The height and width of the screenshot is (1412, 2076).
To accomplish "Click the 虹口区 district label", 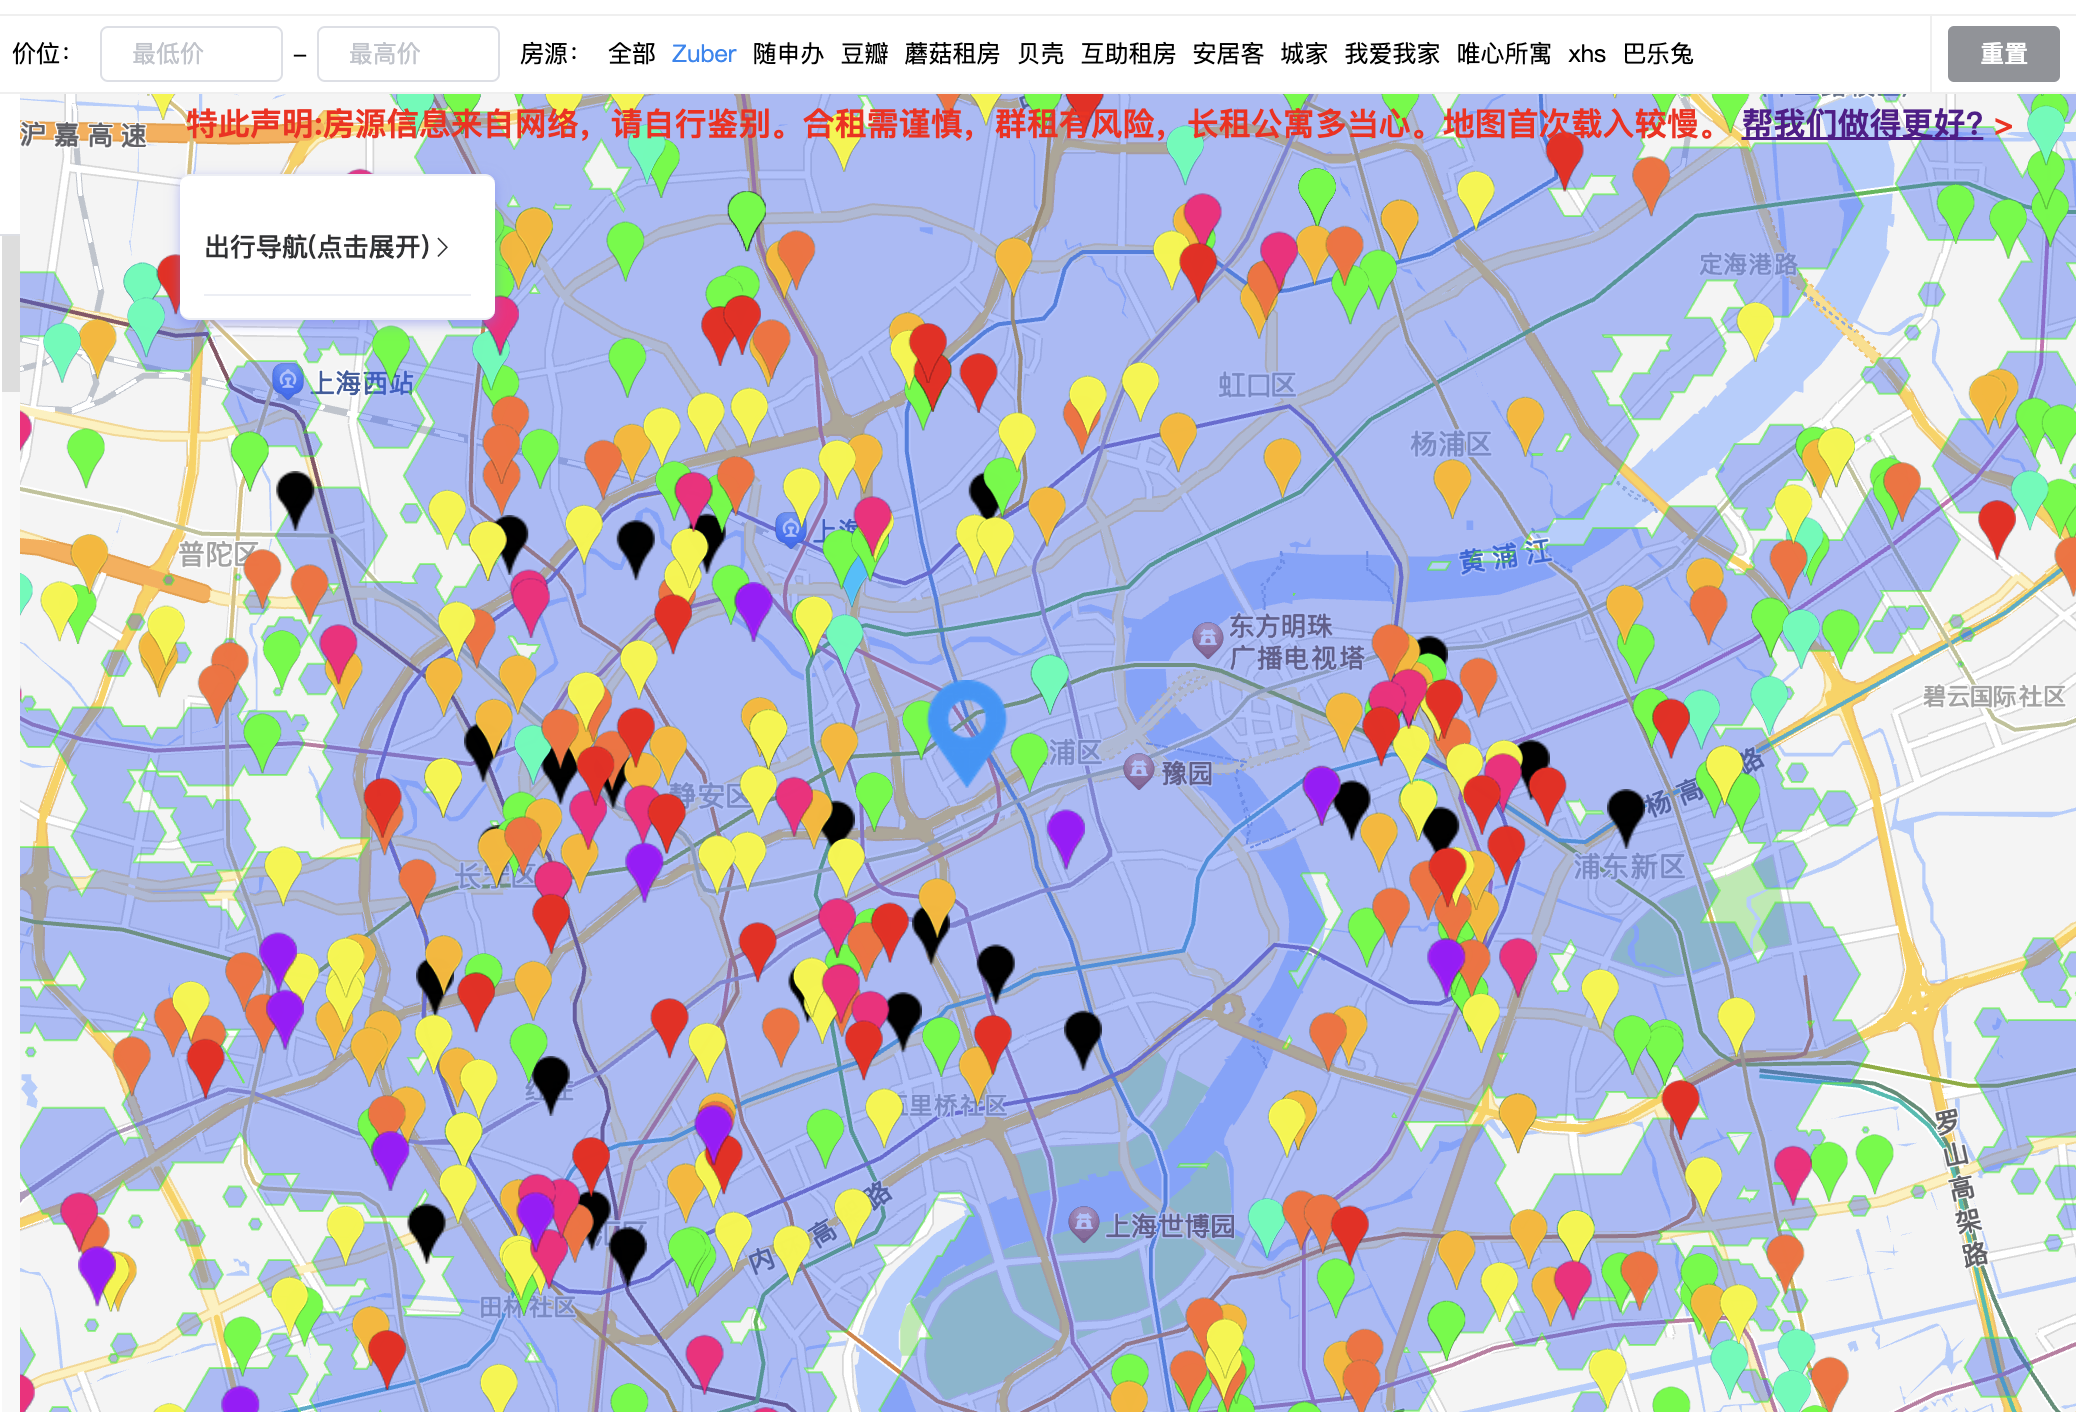I will point(1257,385).
